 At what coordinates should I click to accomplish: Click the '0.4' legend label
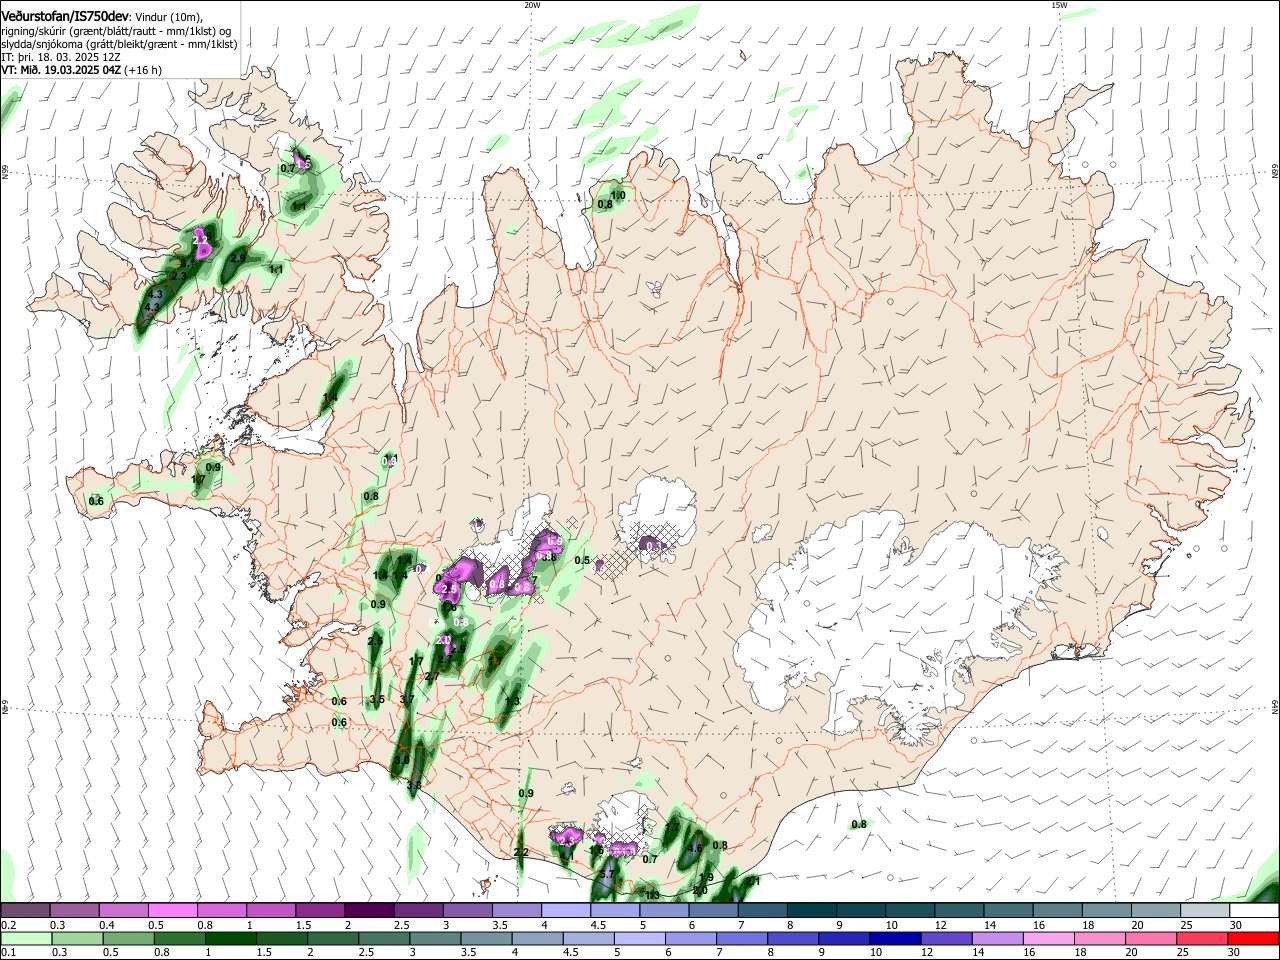106,925
